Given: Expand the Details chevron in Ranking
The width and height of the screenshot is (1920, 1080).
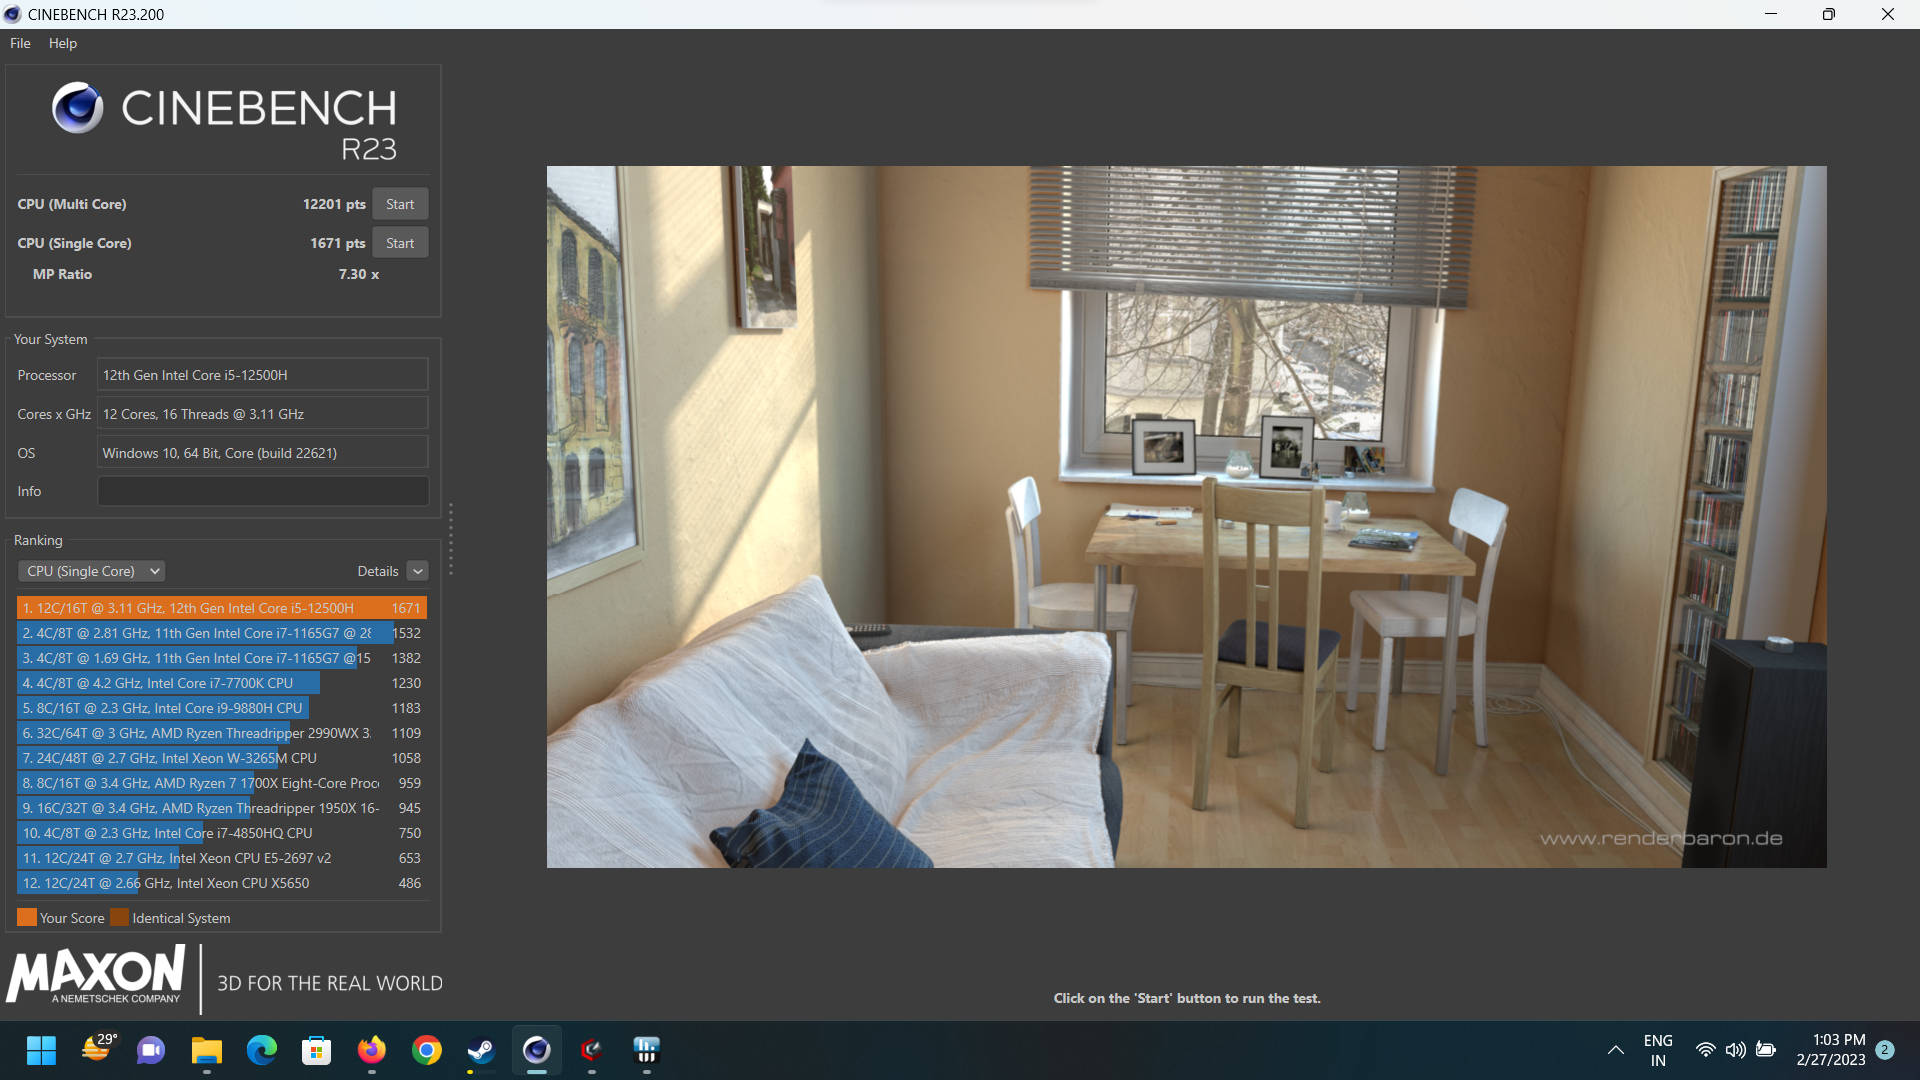Looking at the screenshot, I should (418, 571).
